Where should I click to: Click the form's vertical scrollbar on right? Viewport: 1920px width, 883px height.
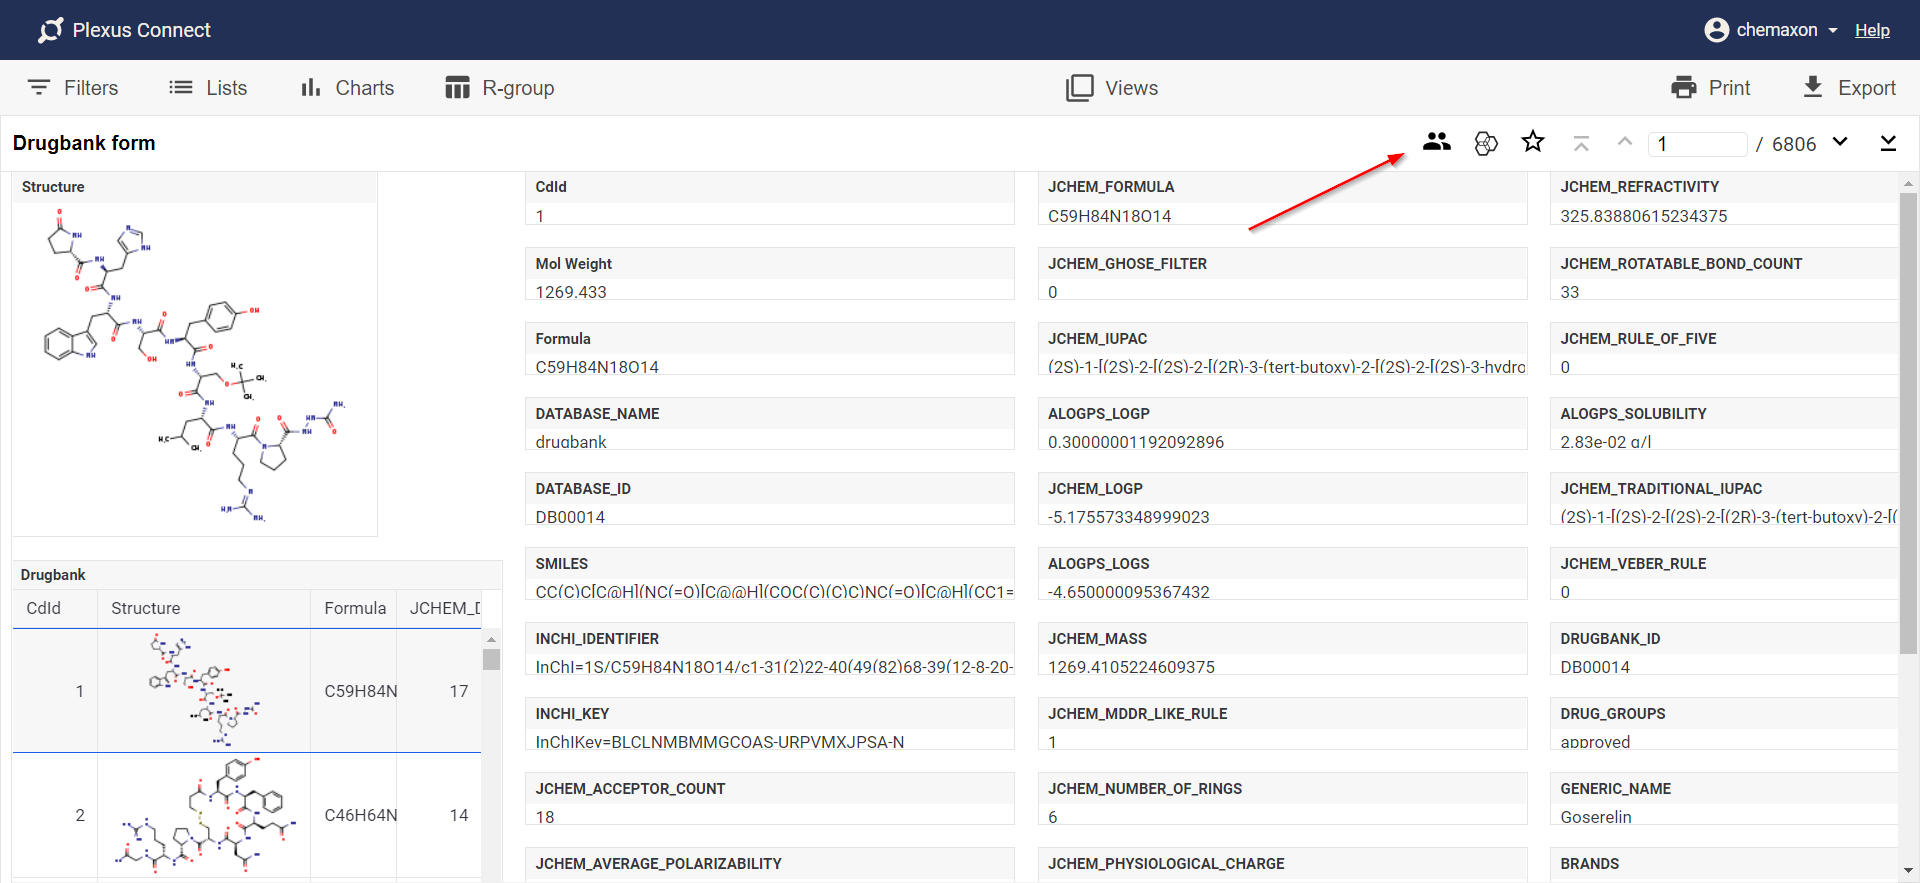click(1908, 420)
